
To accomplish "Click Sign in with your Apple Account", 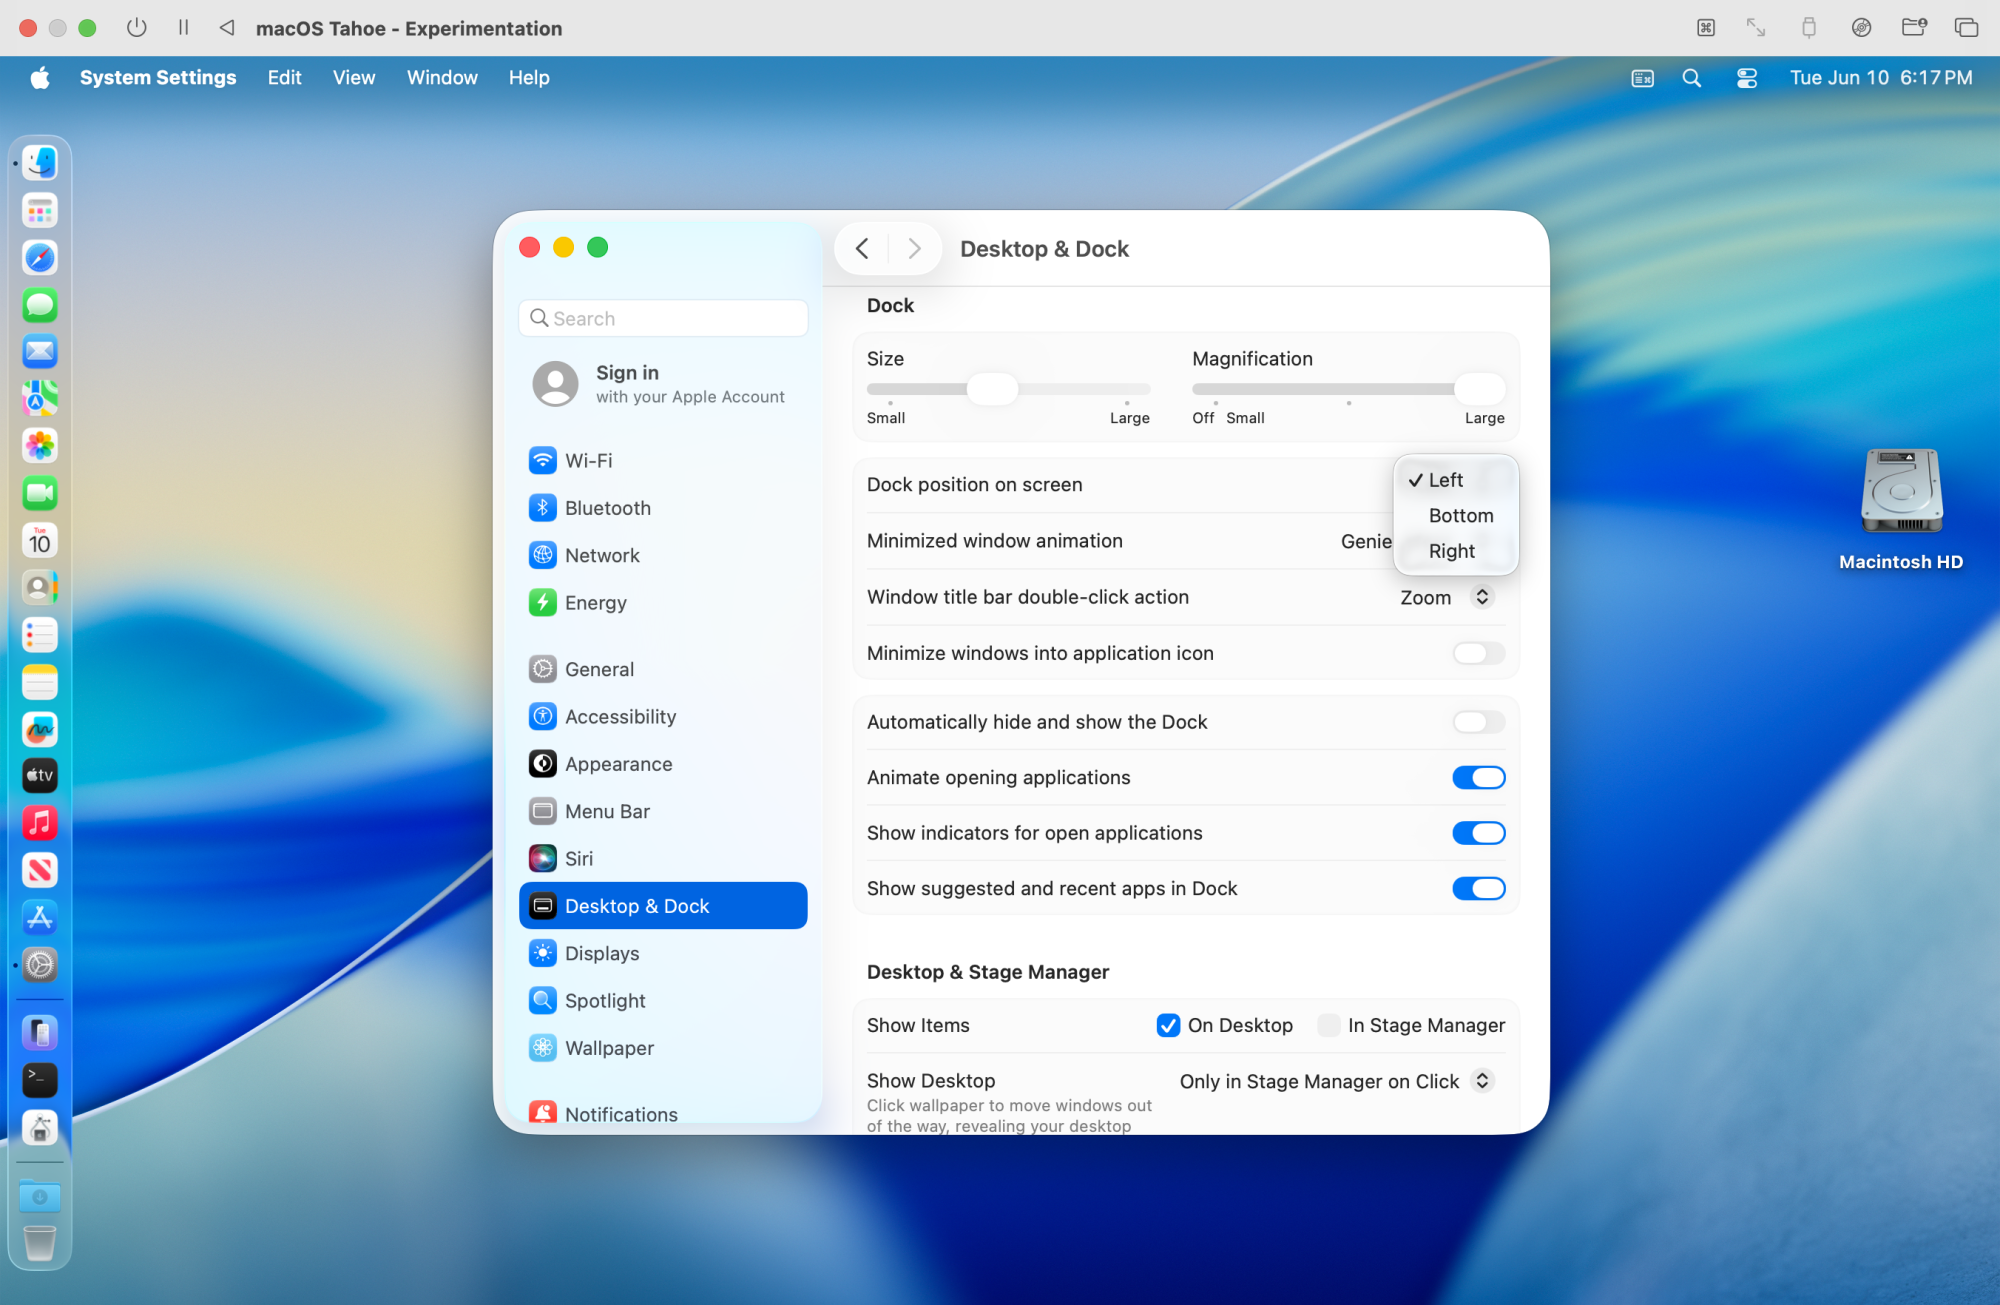I will click(x=660, y=384).
